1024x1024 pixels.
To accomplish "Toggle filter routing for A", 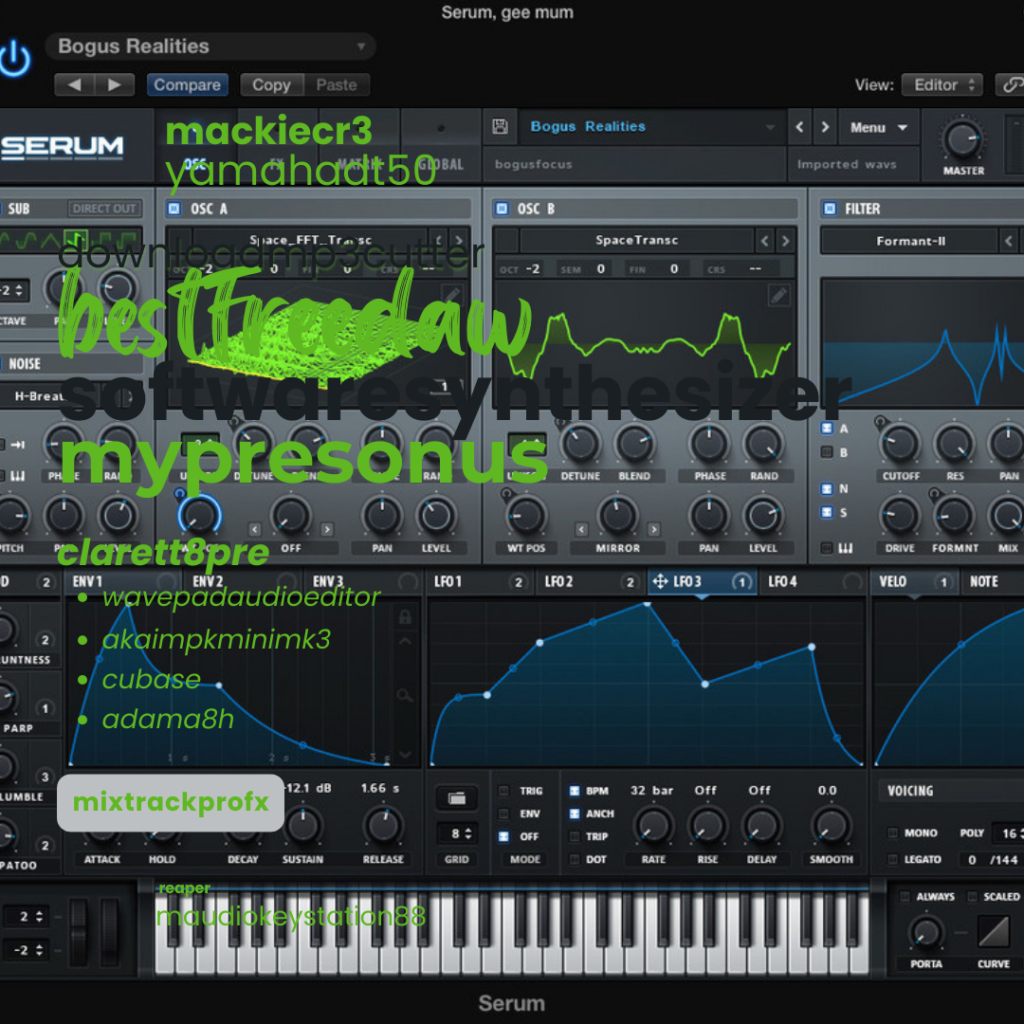I will pyautogui.click(x=827, y=428).
